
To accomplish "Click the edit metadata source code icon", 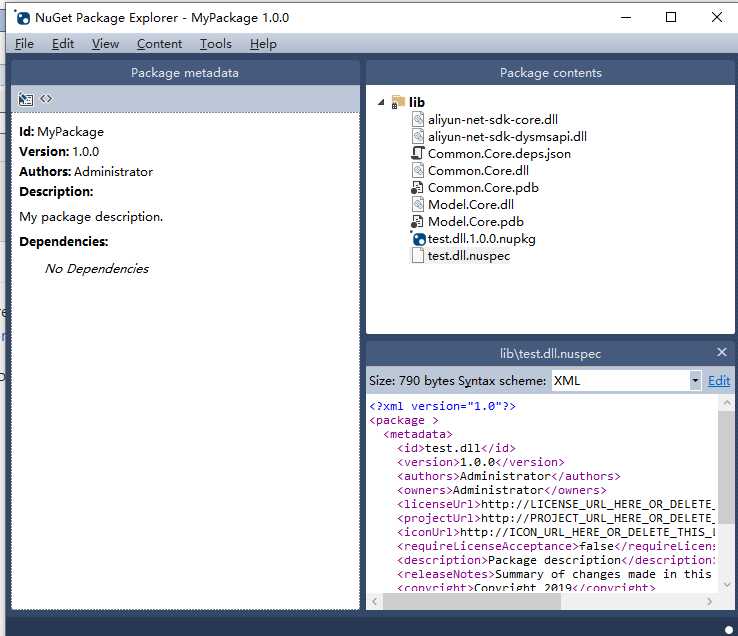I will (46, 98).
